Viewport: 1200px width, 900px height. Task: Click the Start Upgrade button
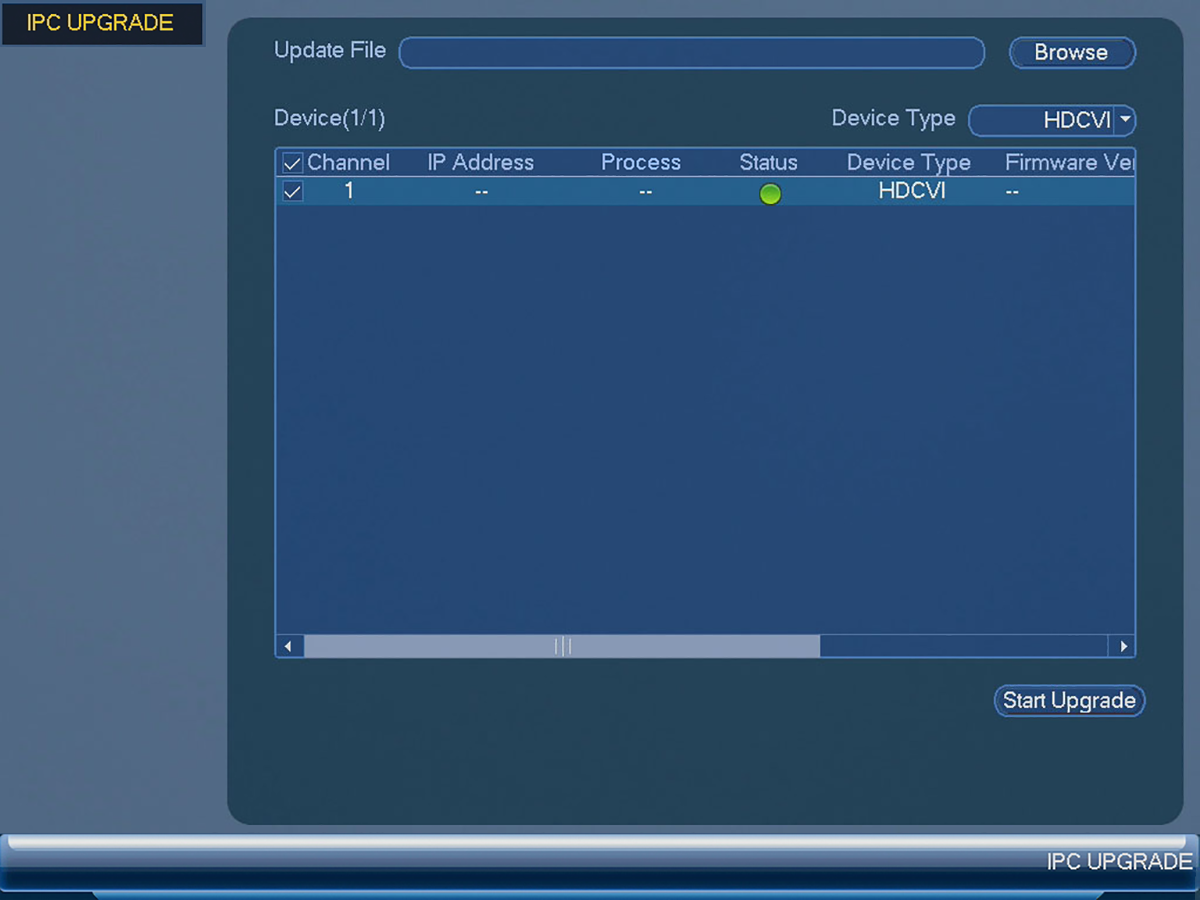click(1069, 701)
